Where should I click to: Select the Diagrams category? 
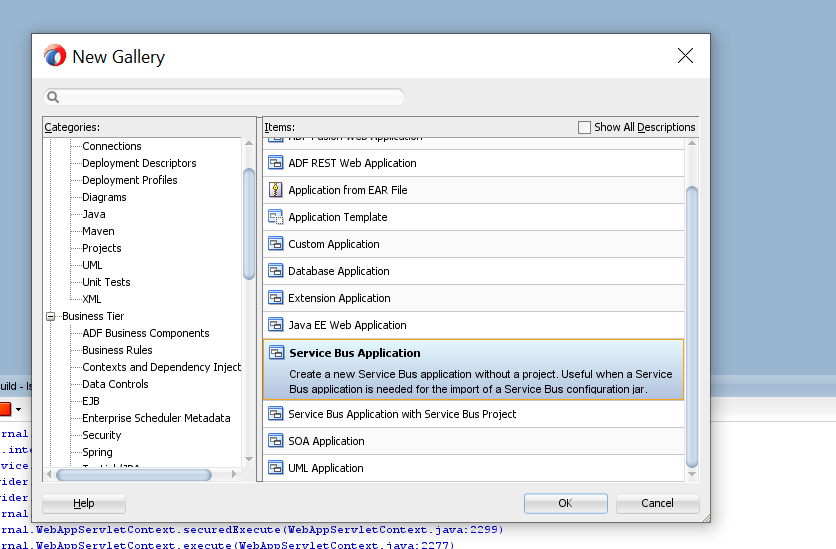tap(104, 197)
